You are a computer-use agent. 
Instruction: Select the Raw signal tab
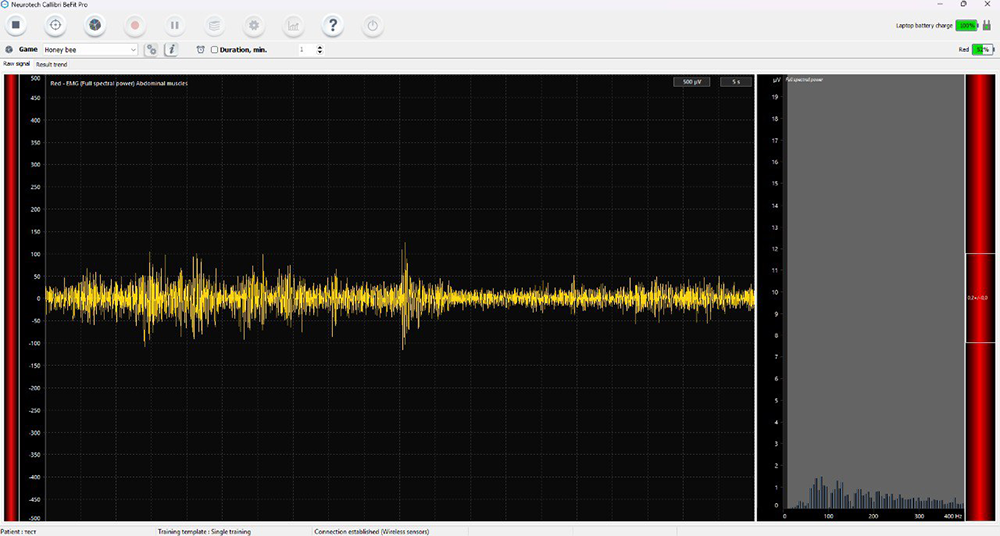(x=16, y=64)
